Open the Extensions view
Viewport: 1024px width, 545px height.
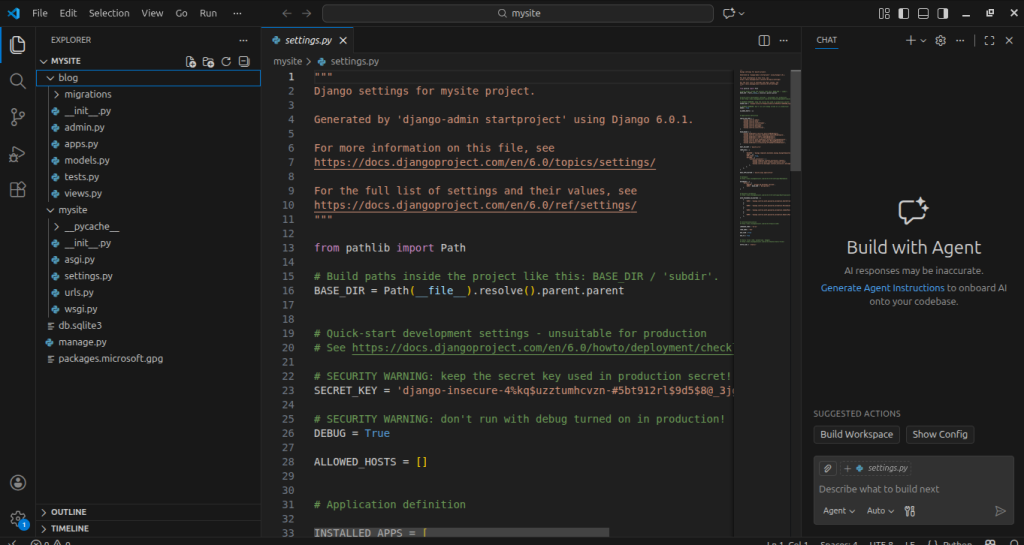point(17,189)
